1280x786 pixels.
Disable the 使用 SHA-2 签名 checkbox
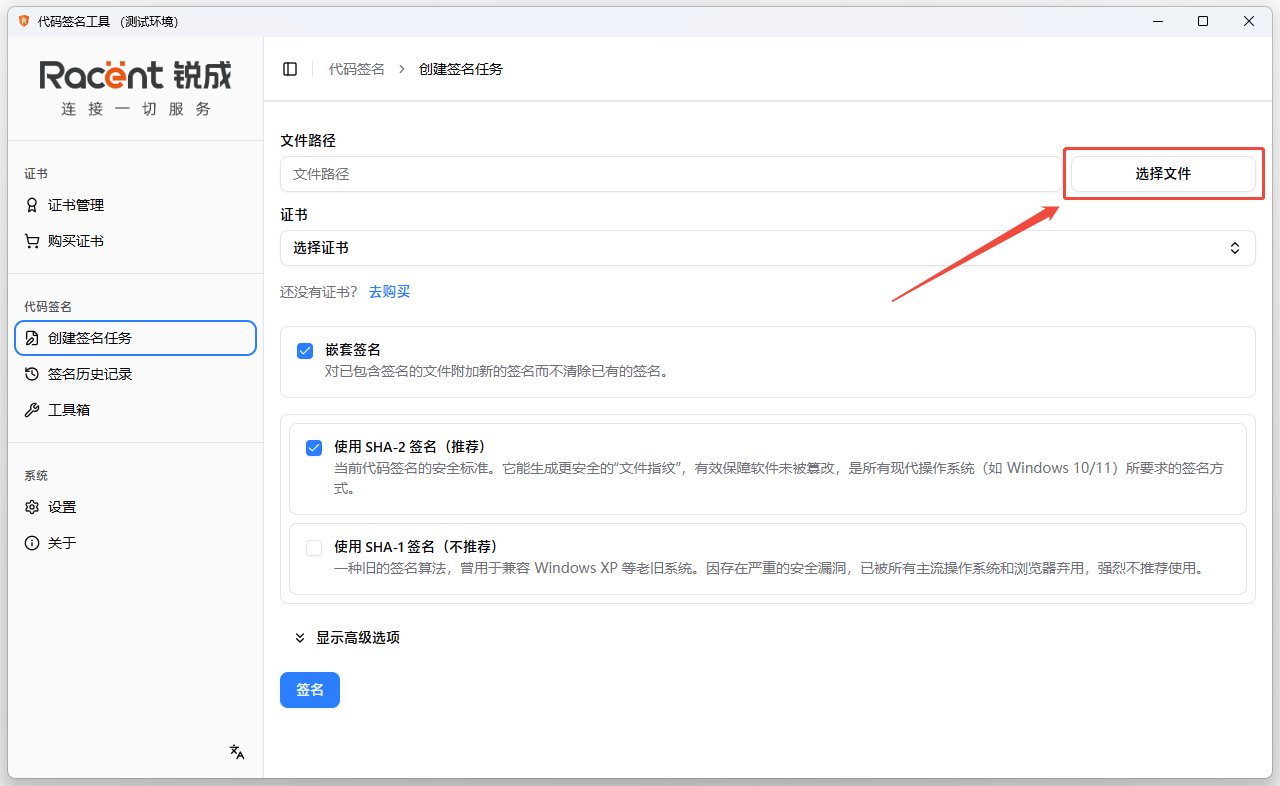(x=314, y=447)
